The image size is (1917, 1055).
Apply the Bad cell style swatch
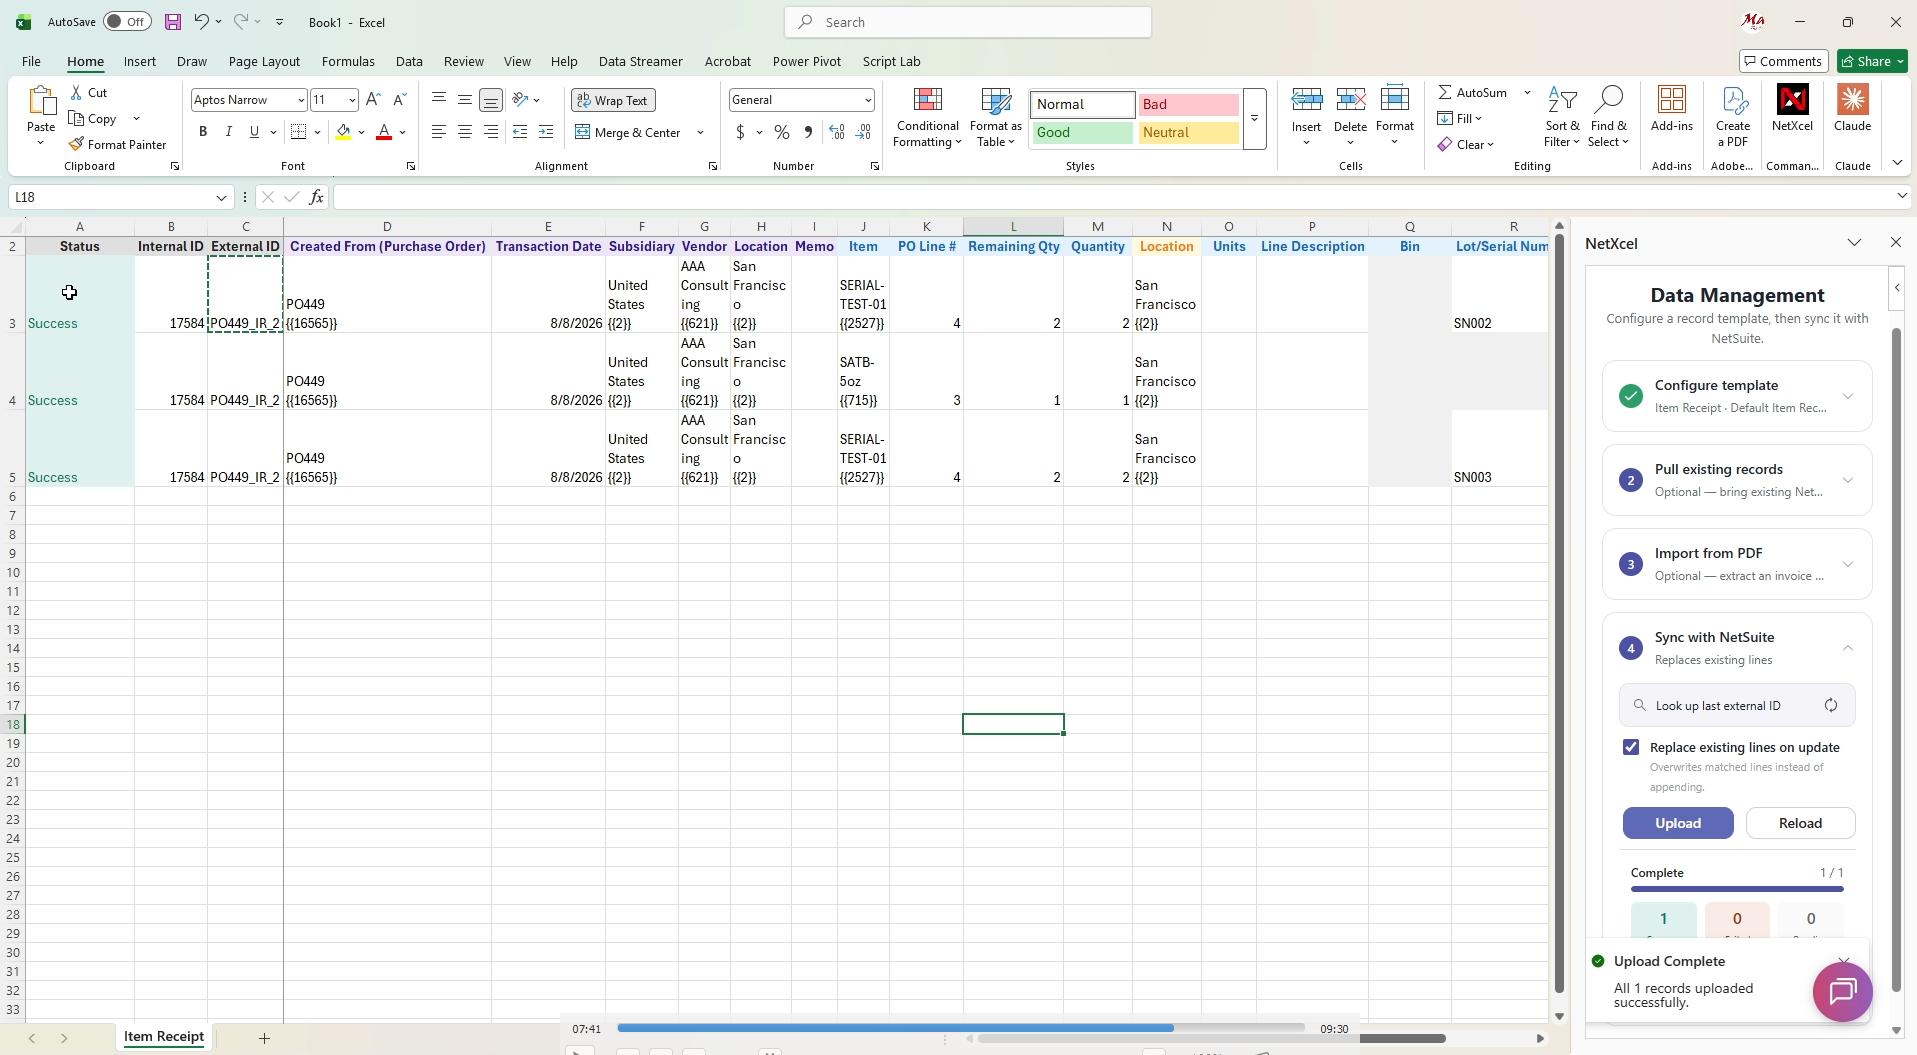point(1188,104)
